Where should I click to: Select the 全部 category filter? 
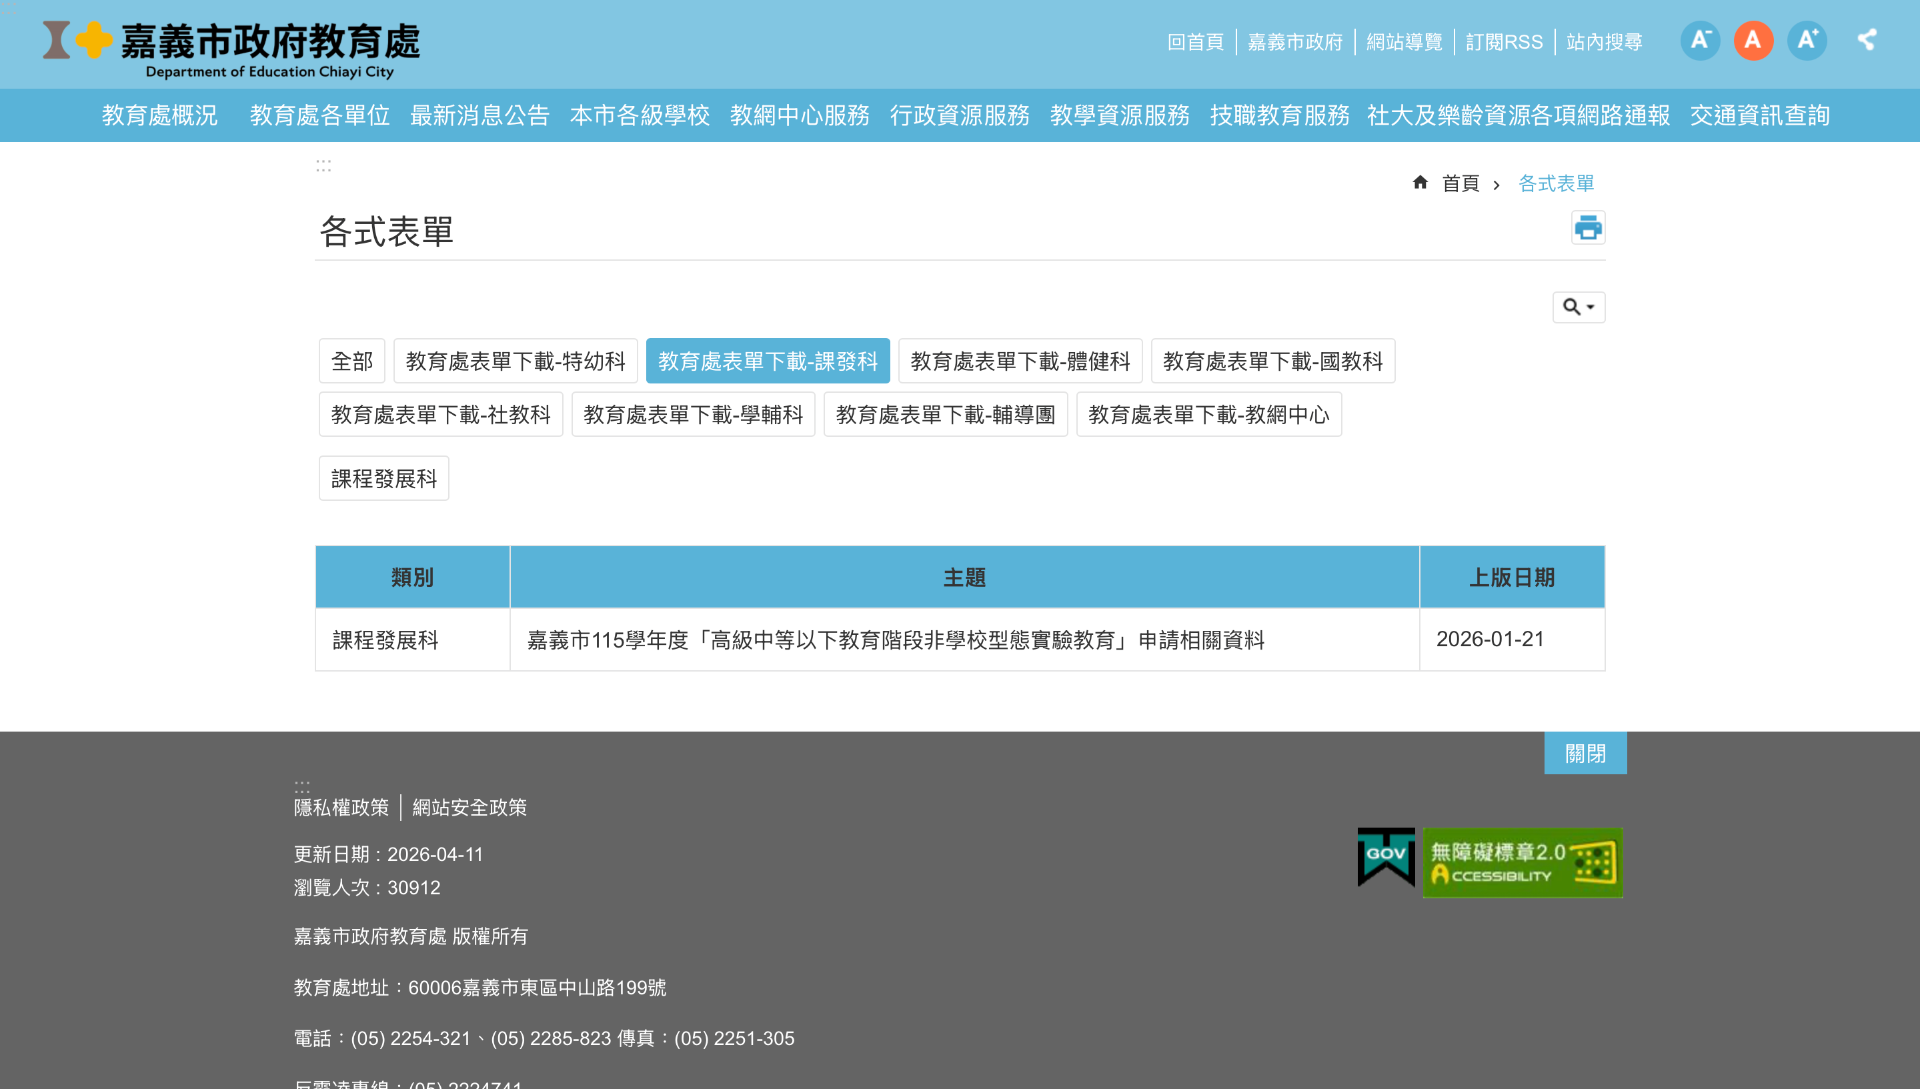click(352, 360)
